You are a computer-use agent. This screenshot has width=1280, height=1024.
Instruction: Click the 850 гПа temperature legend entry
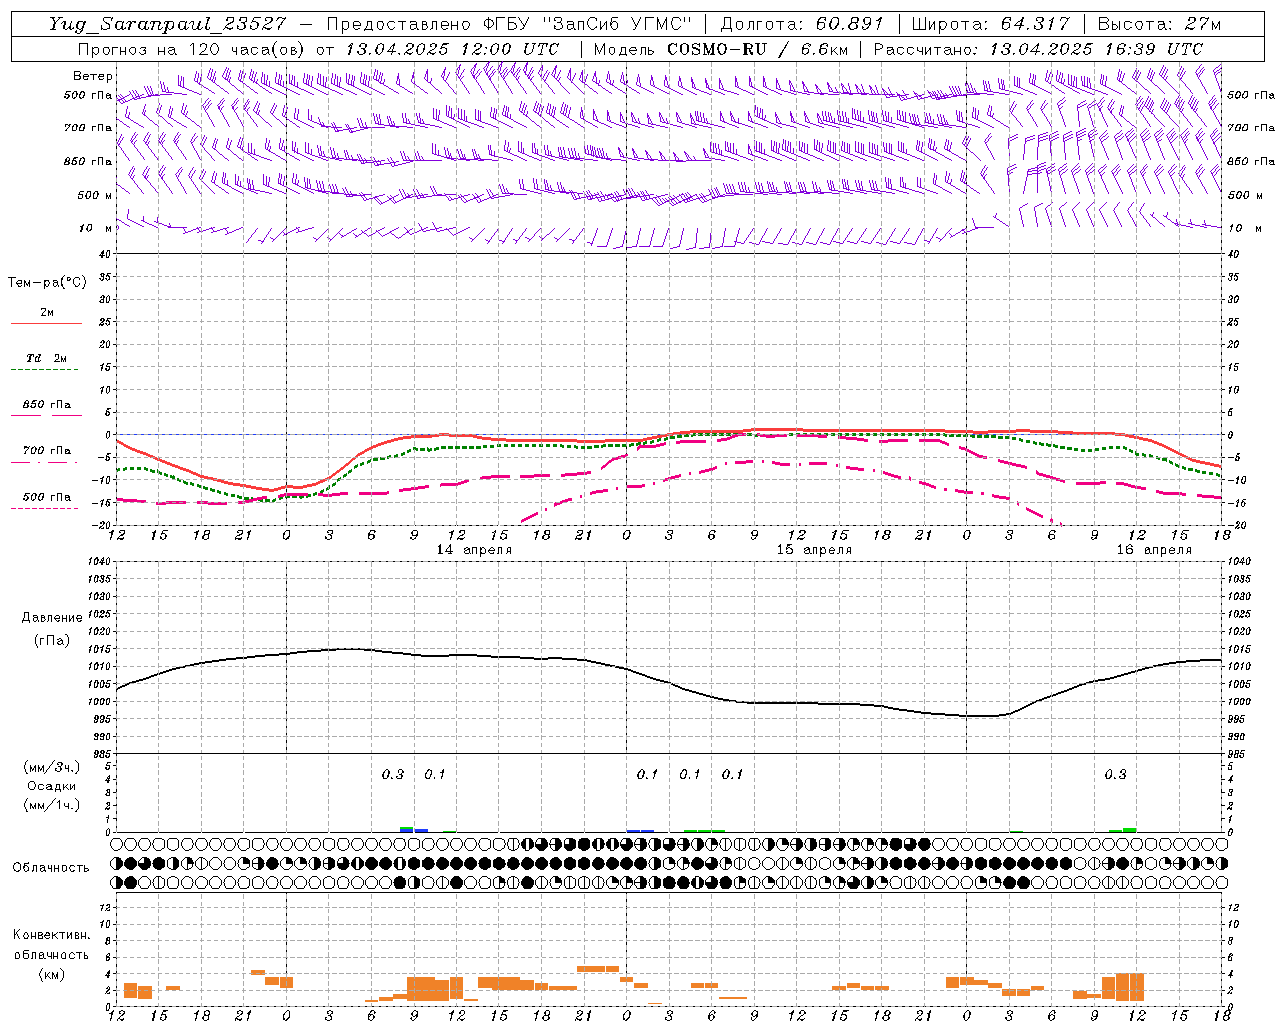[x=46, y=405]
